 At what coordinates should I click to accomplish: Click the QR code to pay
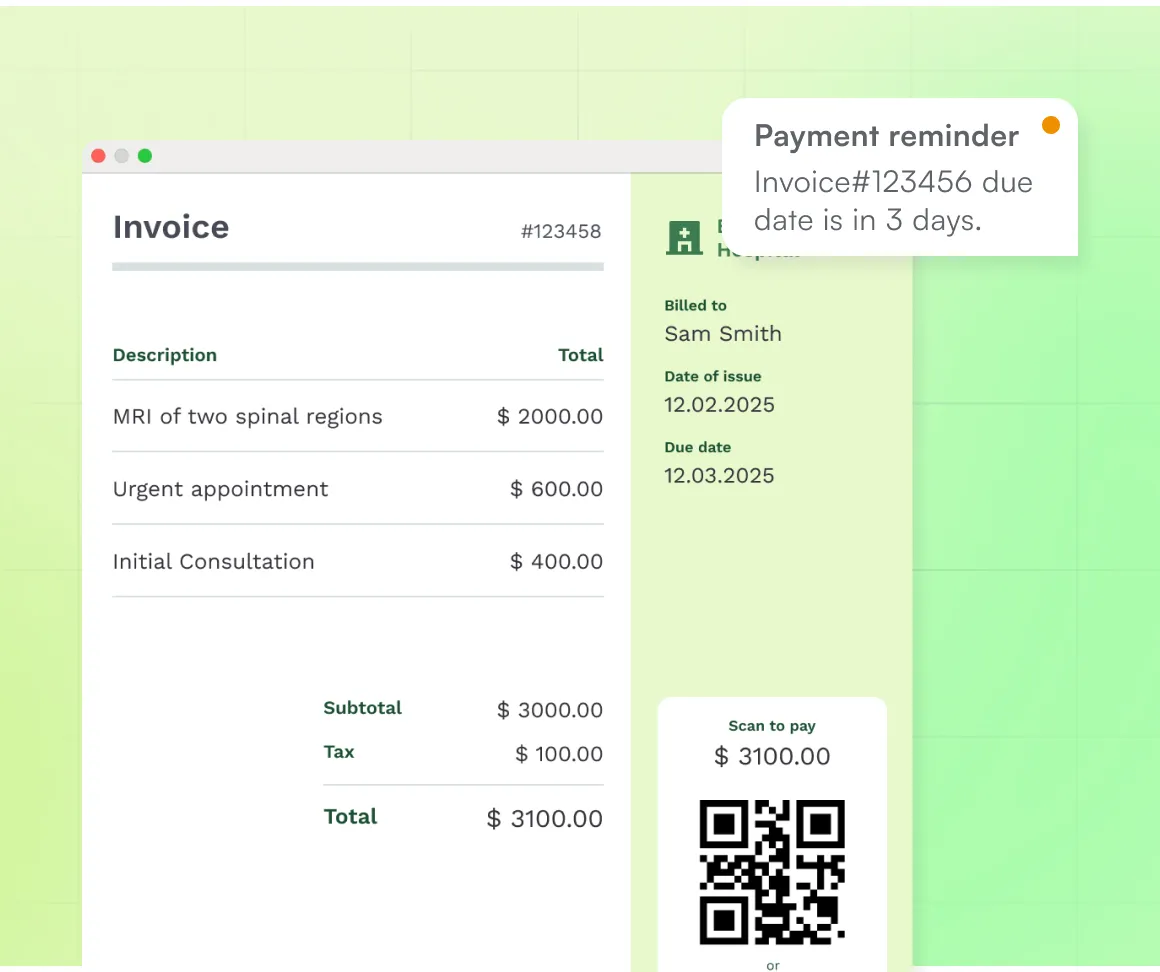click(772, 872)
